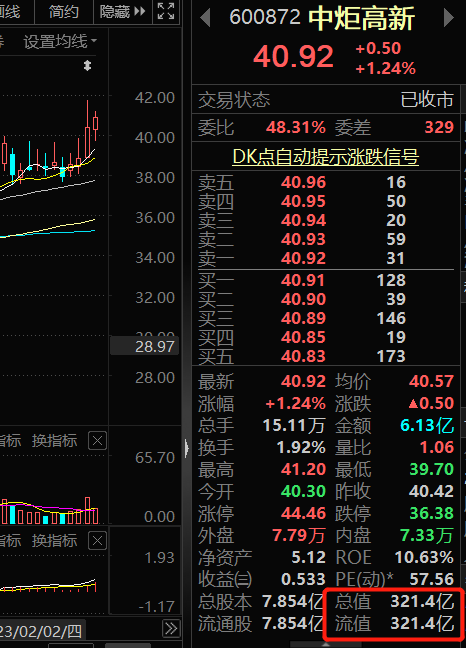This screenshot has height=648, width=466.
Task: Close the second indicator panel X
Action: pyautogui.click(x=97, y=541)
